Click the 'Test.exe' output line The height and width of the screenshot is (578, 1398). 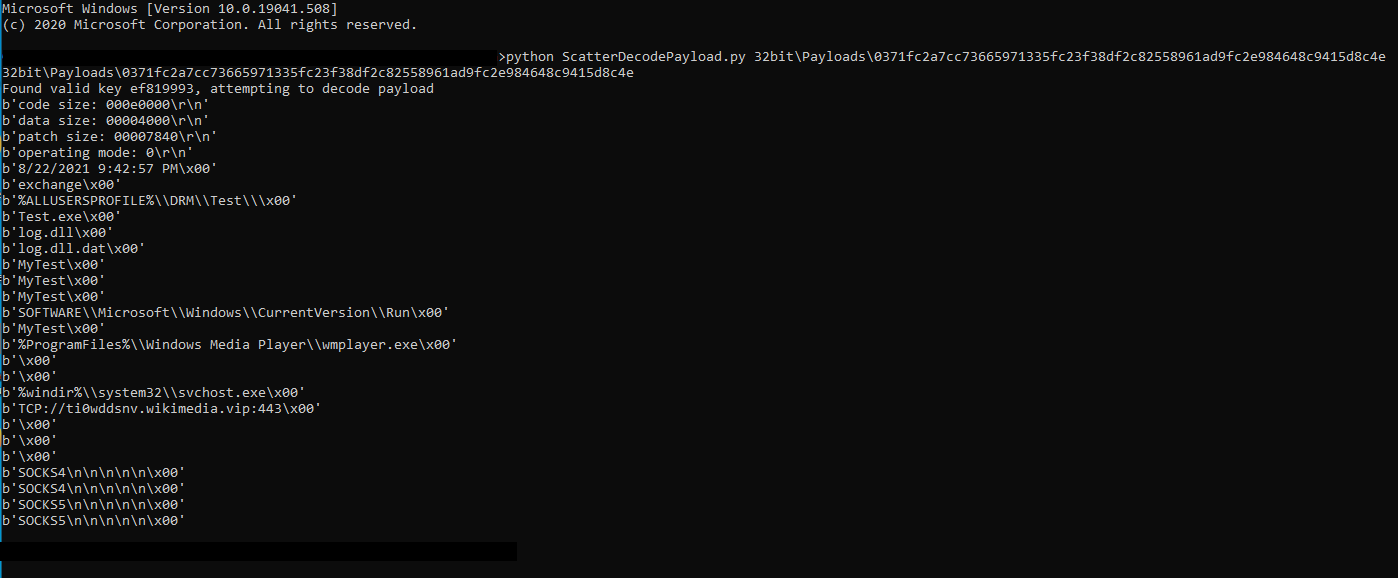tap(61, 217)
